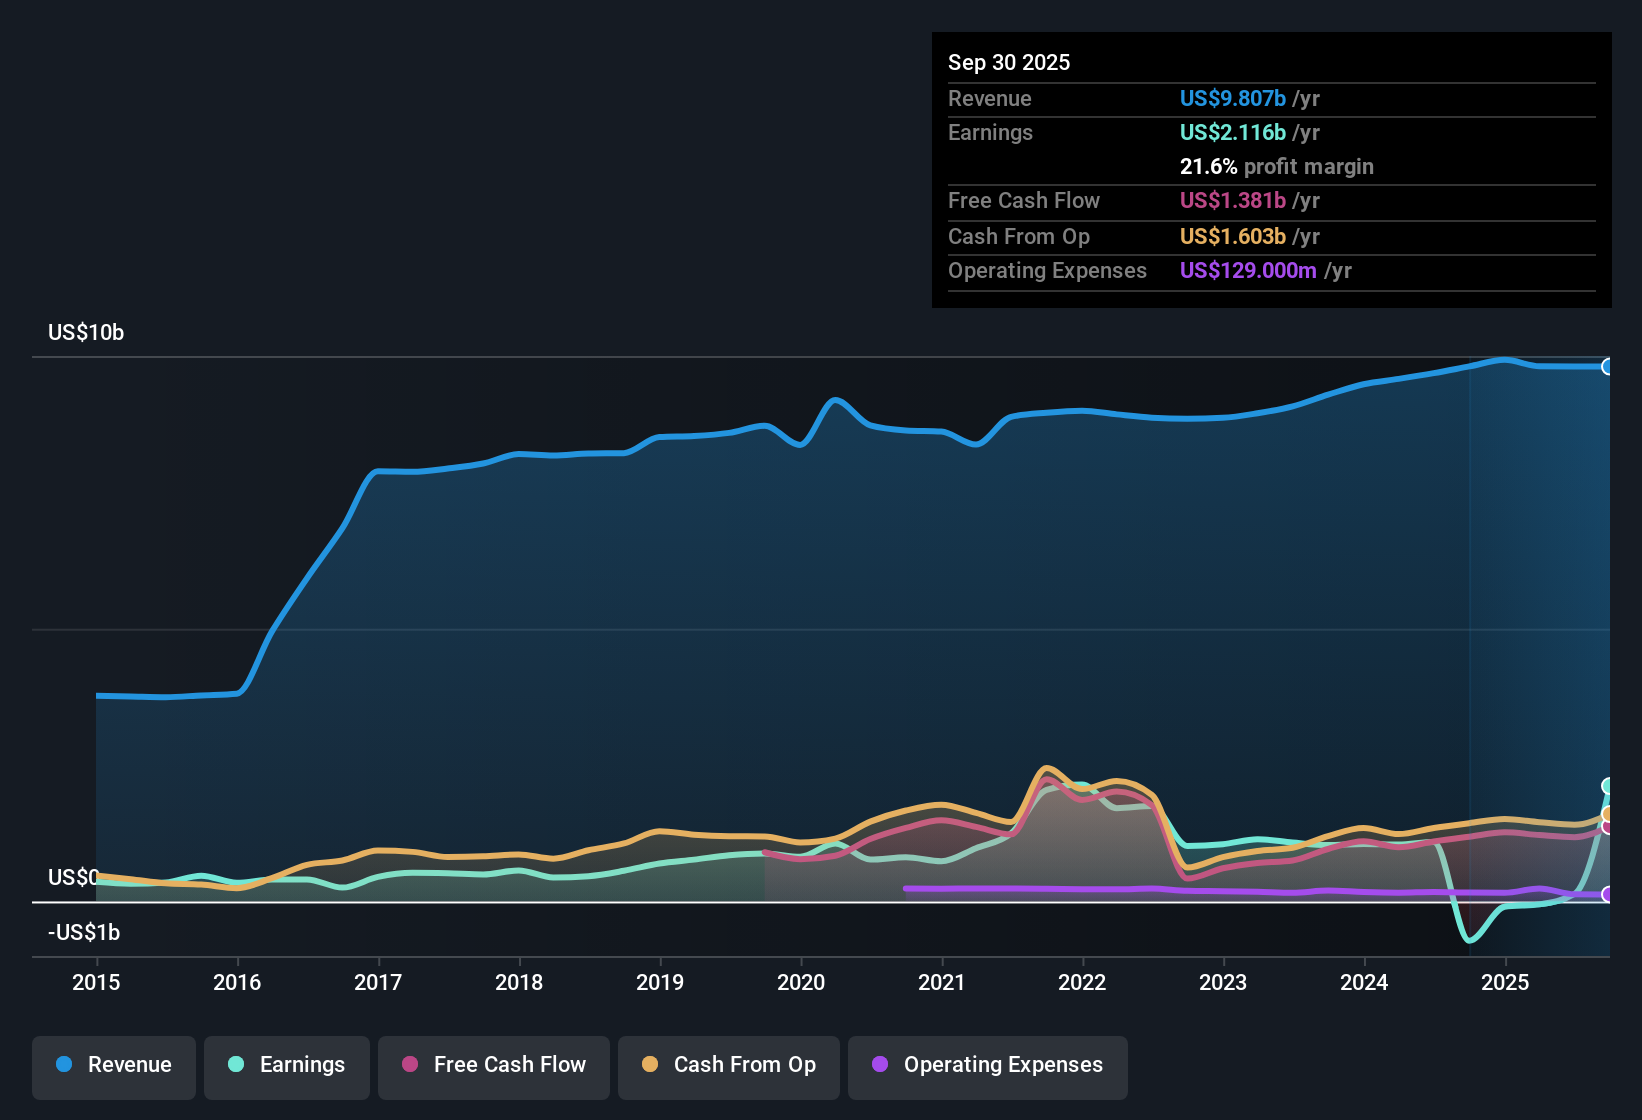Viewport: 1642px width, 1120px height.
Task: Click the 2021 x-axis label
Action: [x=942, y=982]
